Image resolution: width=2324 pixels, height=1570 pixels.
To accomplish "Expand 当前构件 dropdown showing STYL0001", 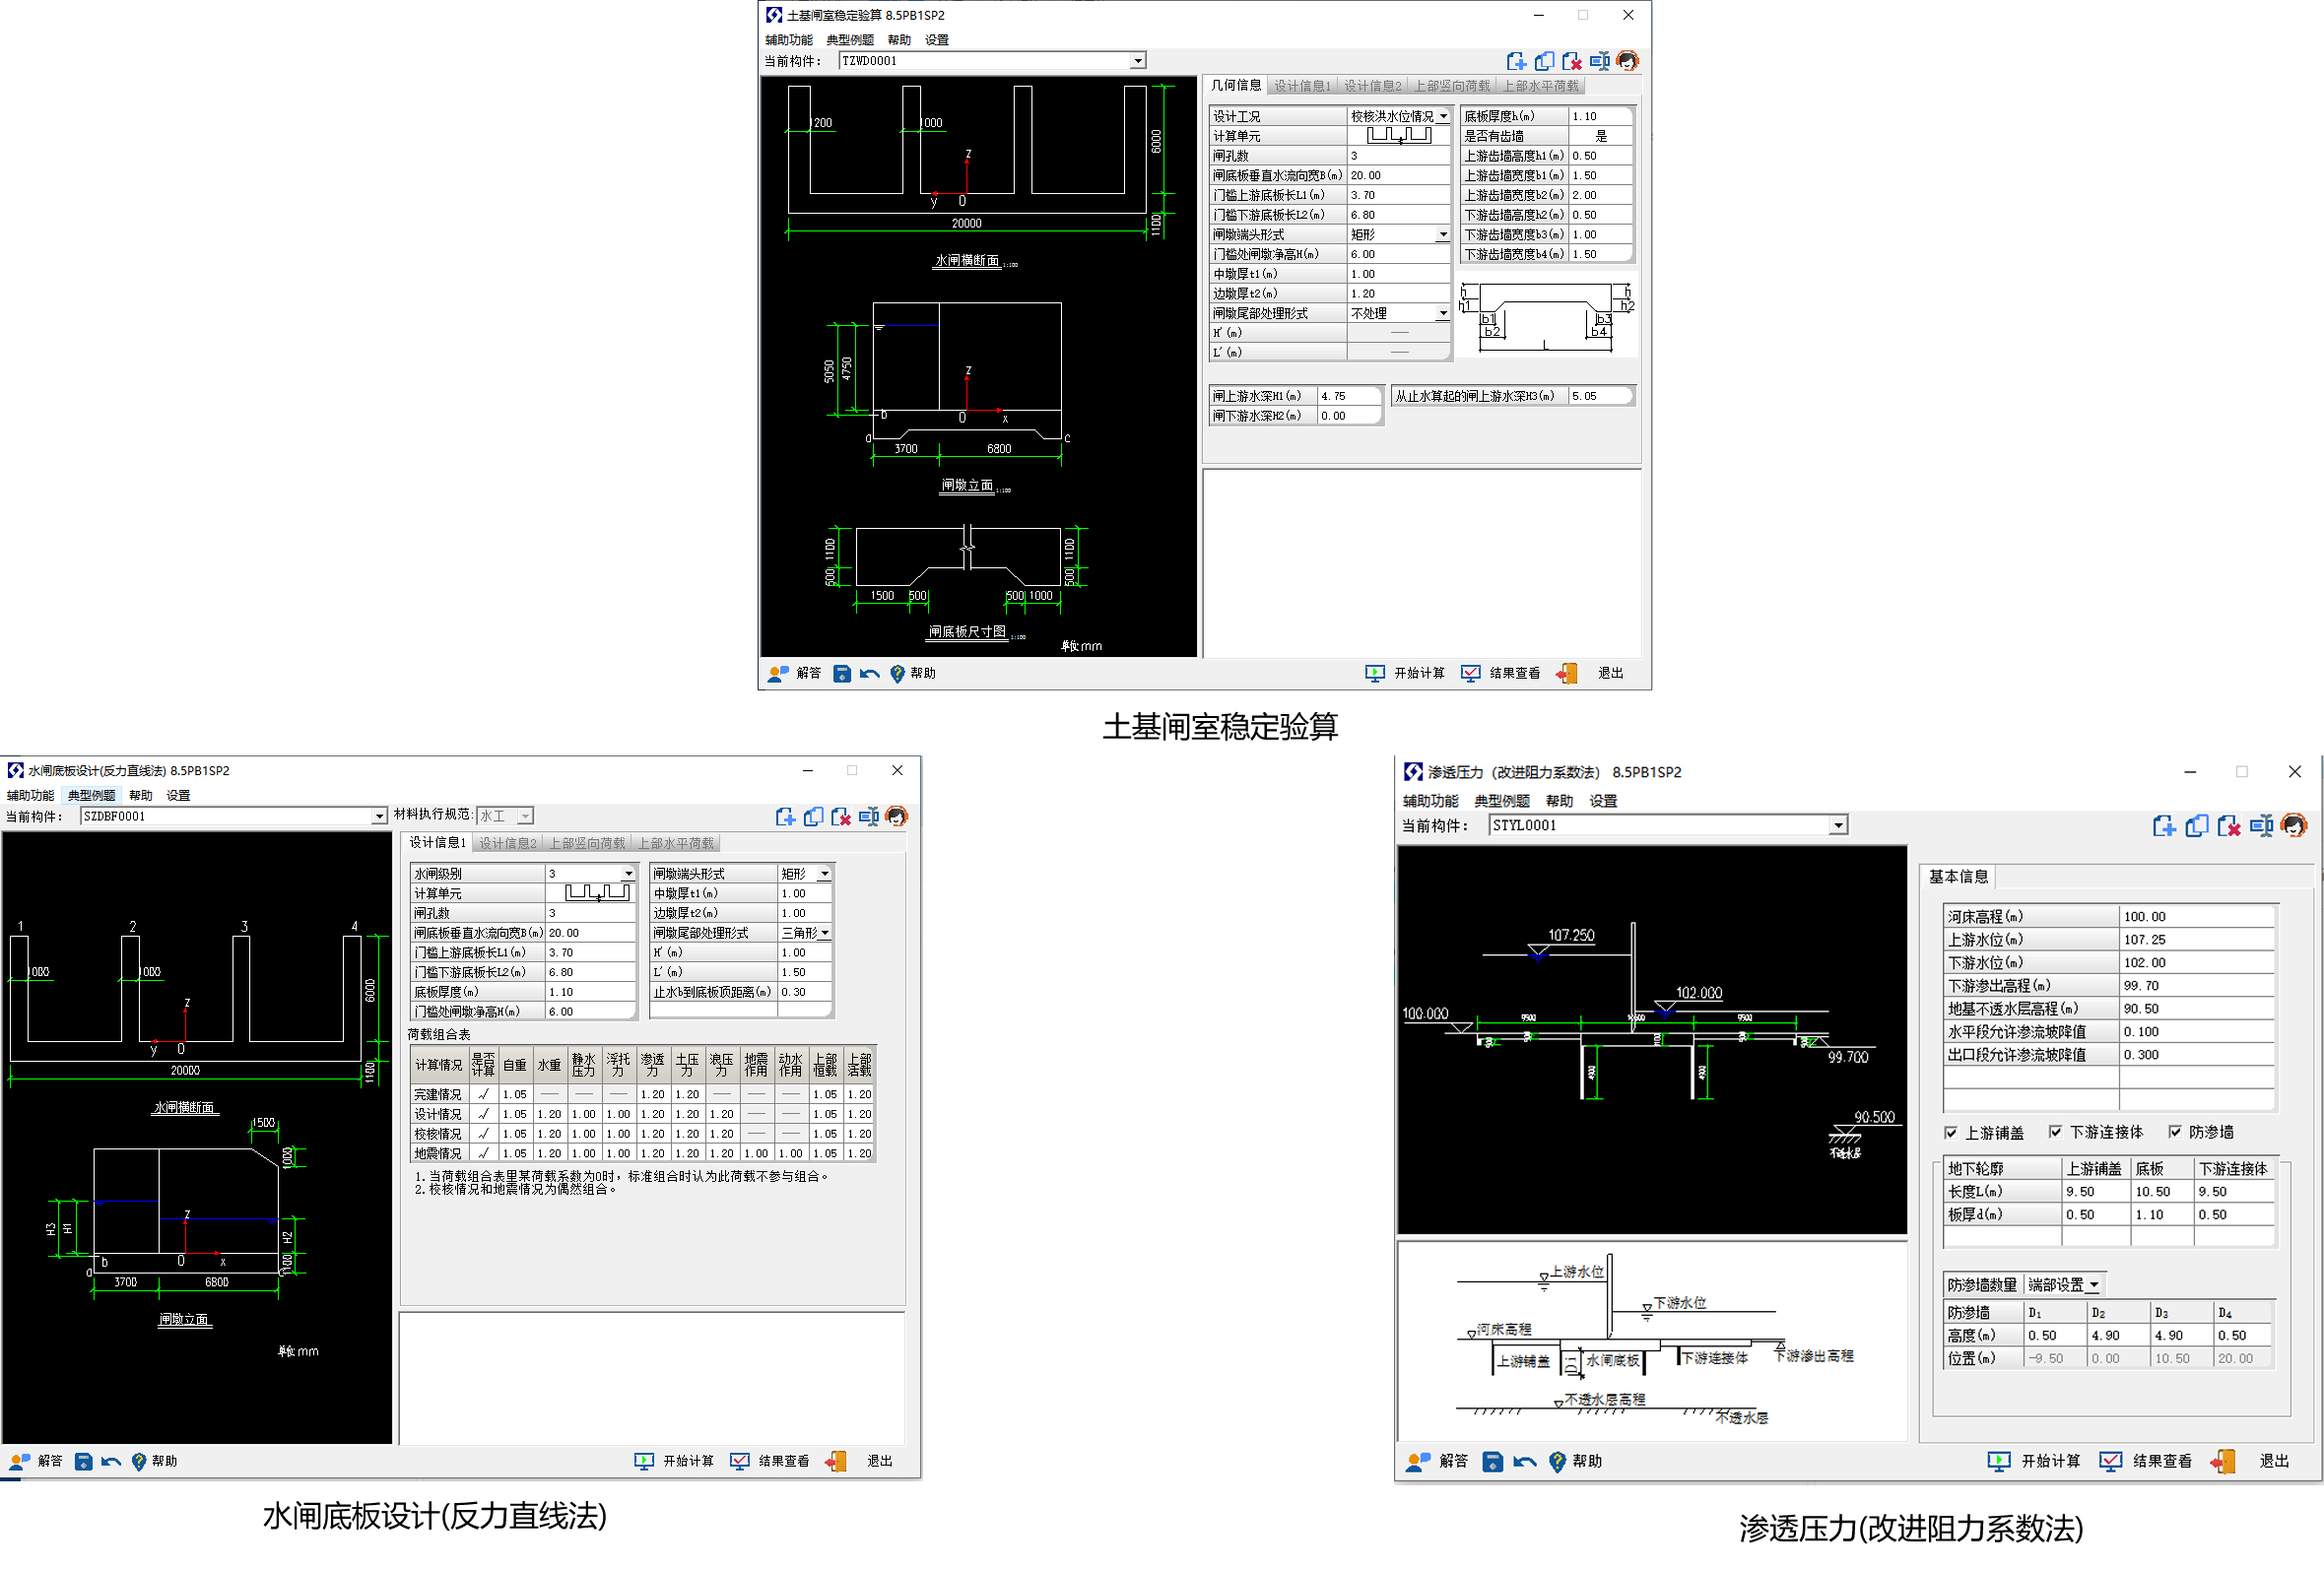I will pyautogui.click(x=1838, y=826).
